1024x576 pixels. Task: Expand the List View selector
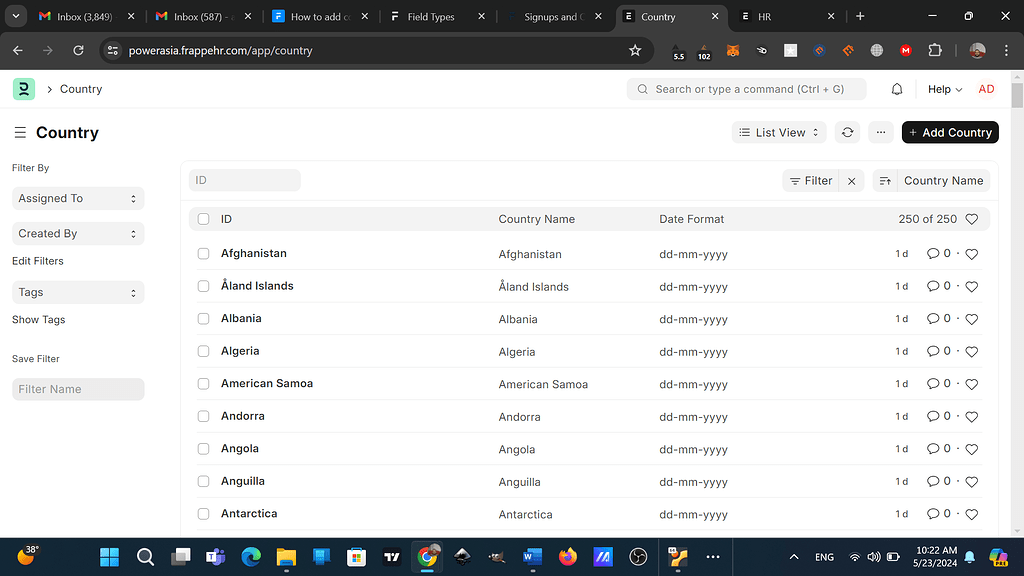pyautogui.click(x=779, y=132)
